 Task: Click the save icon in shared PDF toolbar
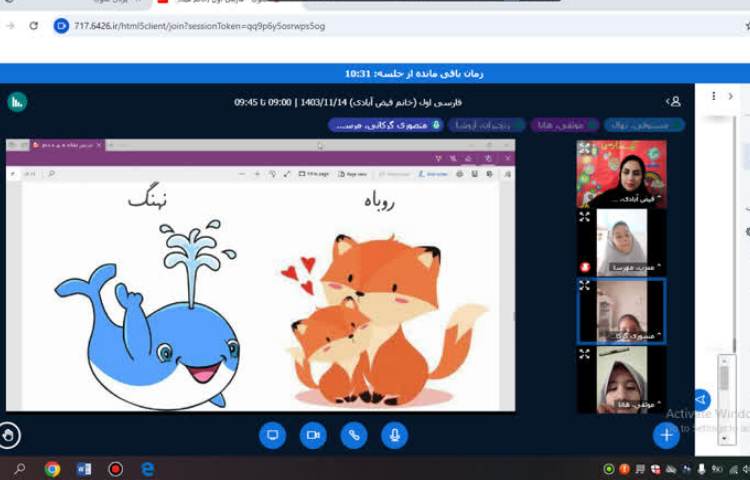(x=474, y=174)
